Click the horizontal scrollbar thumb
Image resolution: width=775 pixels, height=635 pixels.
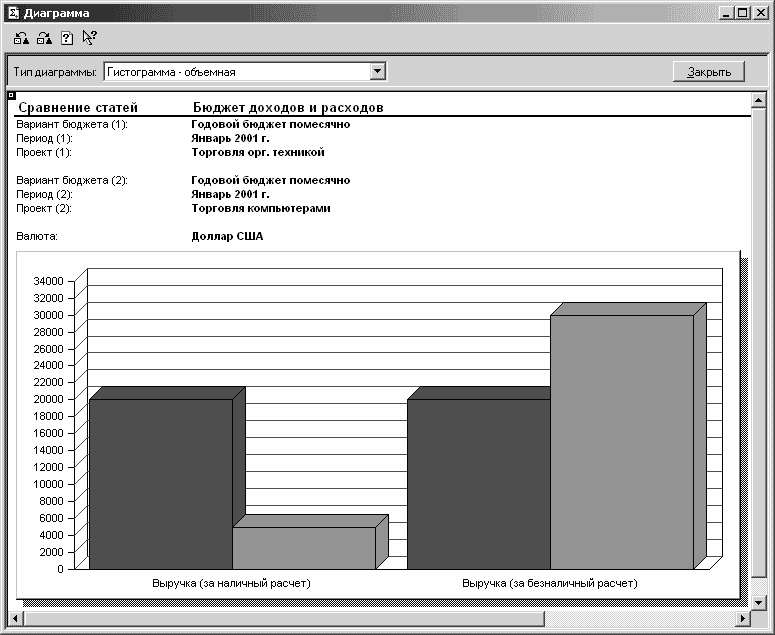(283, 618)
